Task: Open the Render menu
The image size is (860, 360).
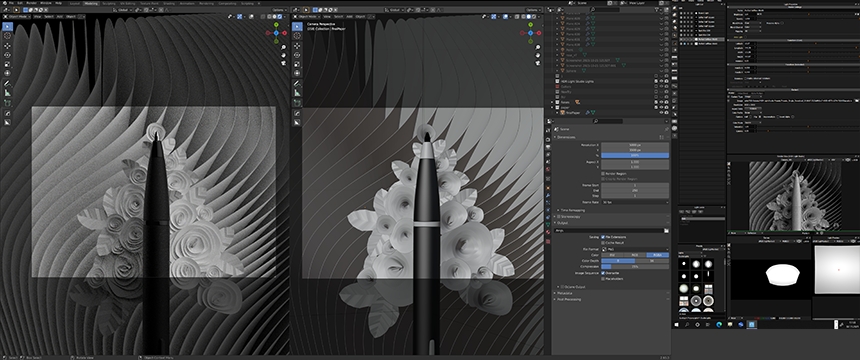Action: (31, 3)
